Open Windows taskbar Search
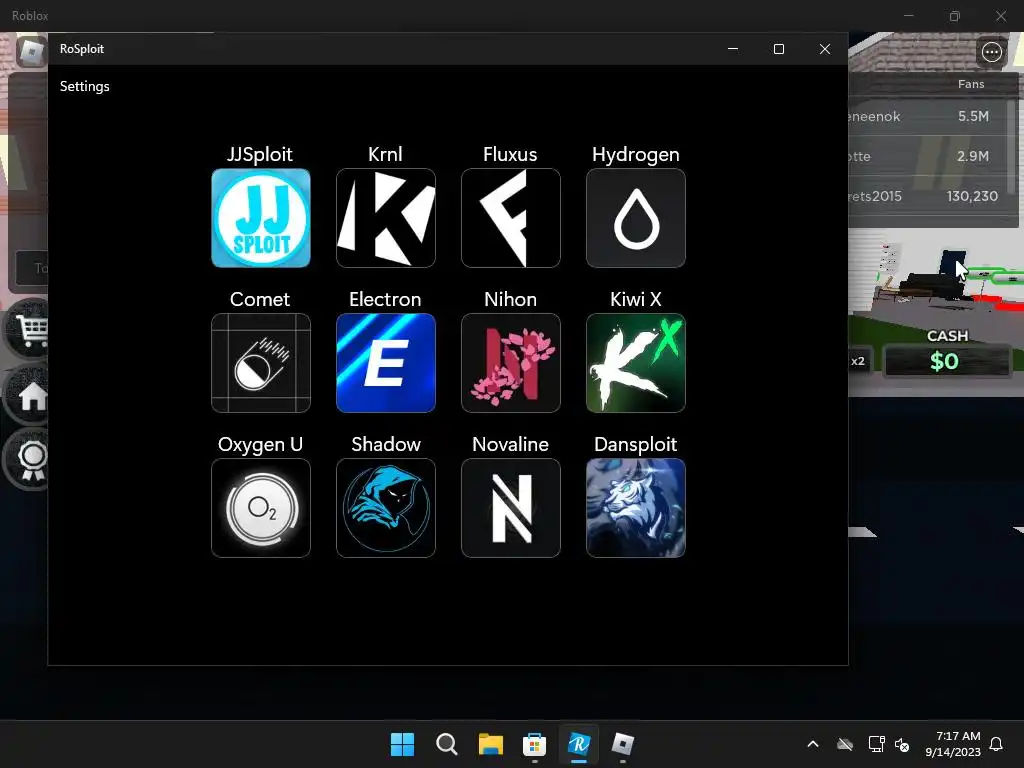Image resolution: width=1024 pixels, height=768 pixels. pyautogui.click(x=447, y=744)
